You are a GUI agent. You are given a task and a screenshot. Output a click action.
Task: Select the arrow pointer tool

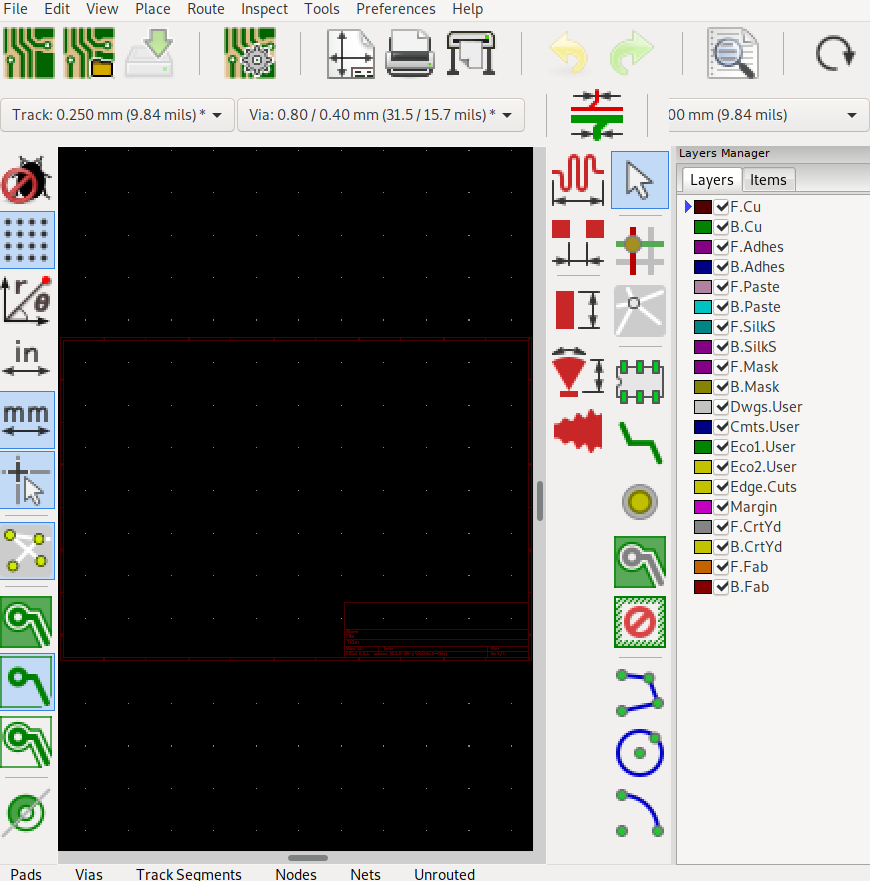(639, 181)
